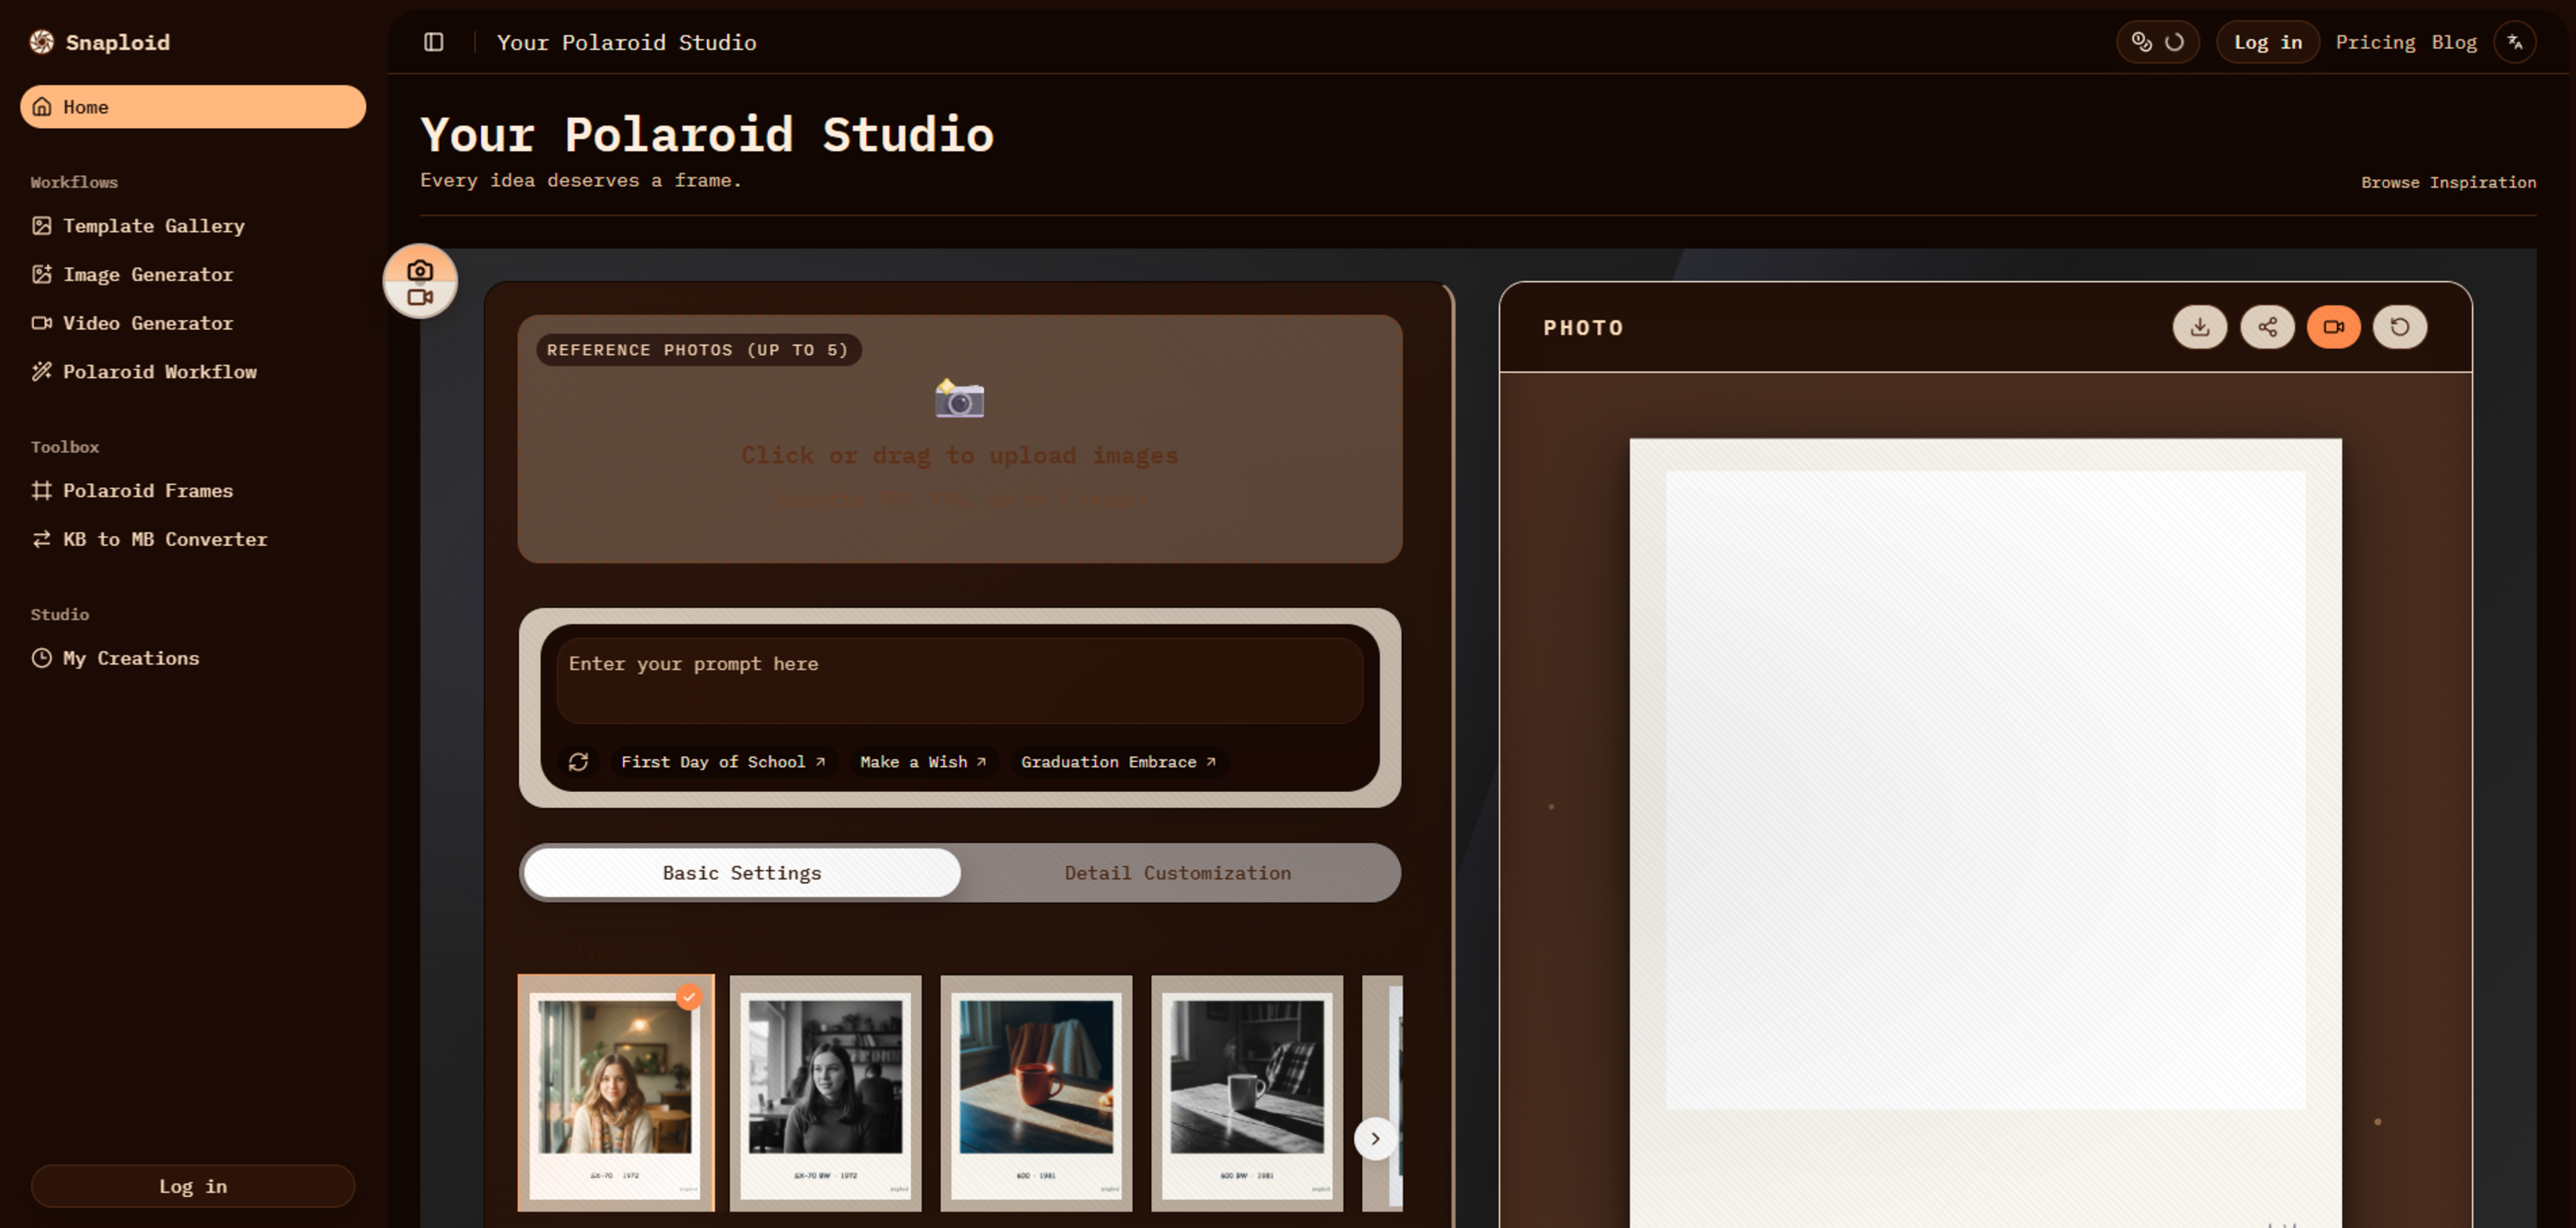Refresh the prompt suggestions icon
The height and width of the screenshot is (1228, 2576).
point(578,762)
